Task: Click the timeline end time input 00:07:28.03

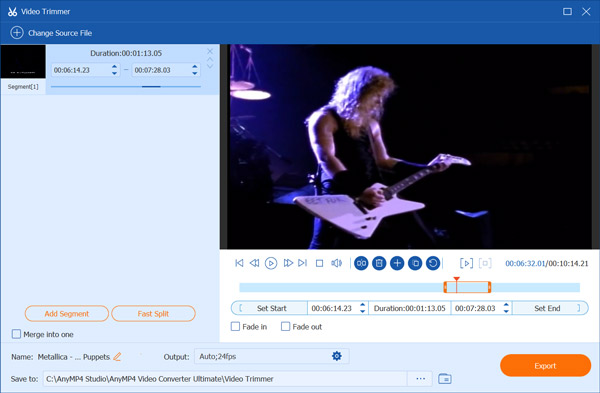Action: [476, 308]
